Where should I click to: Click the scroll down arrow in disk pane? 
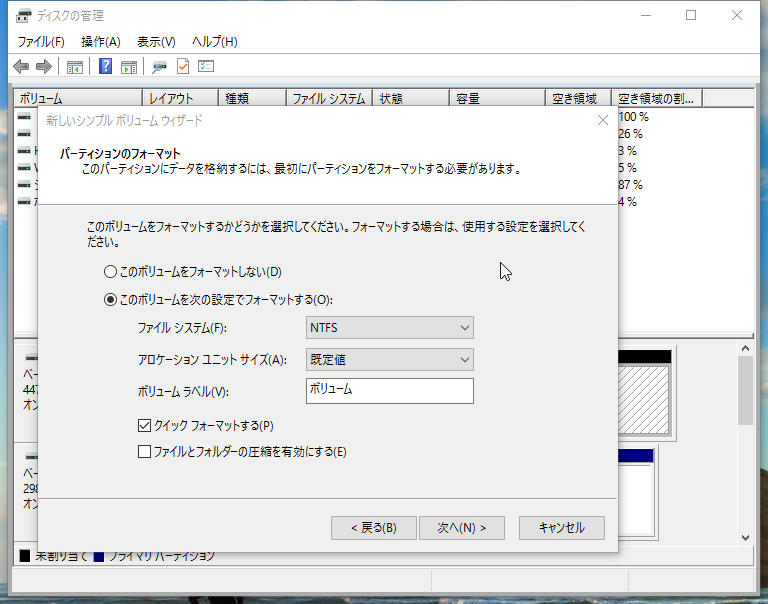click(x=745, y=537)
